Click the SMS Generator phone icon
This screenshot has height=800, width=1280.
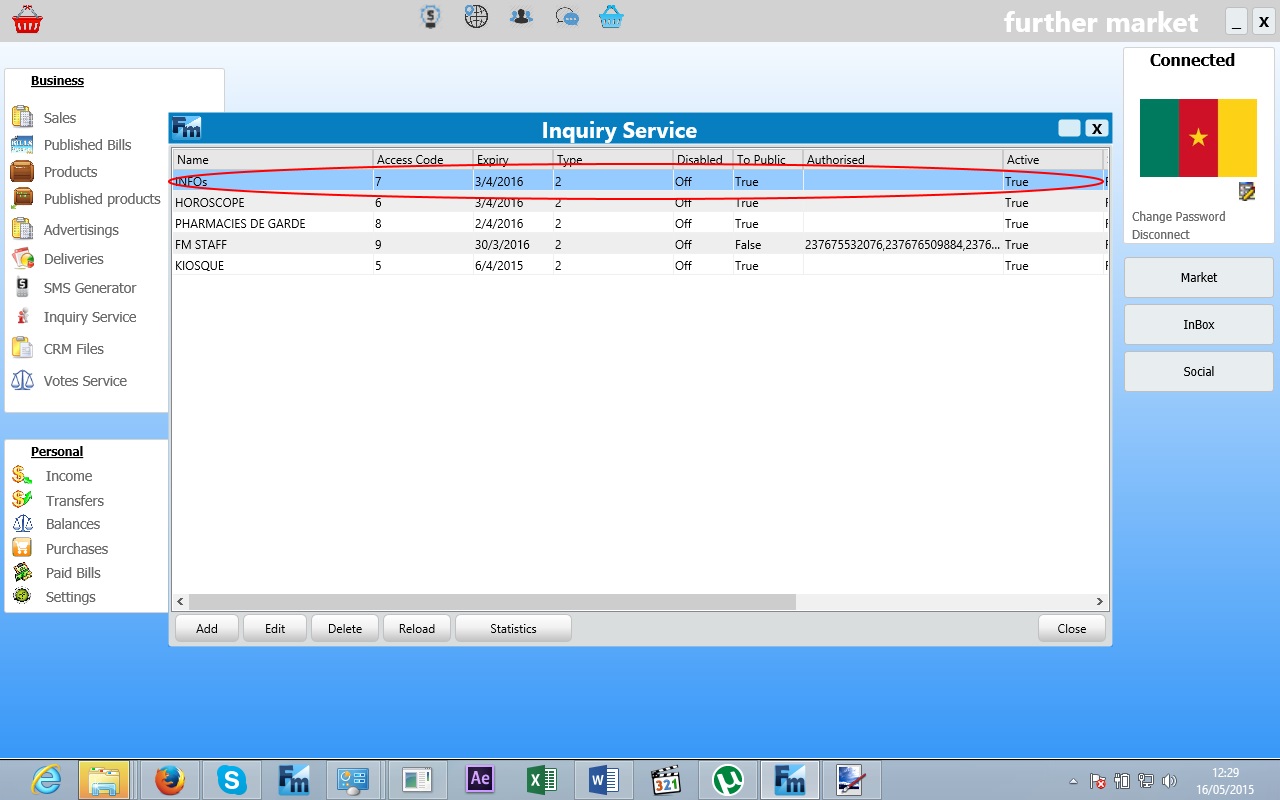tap(22, 287)
